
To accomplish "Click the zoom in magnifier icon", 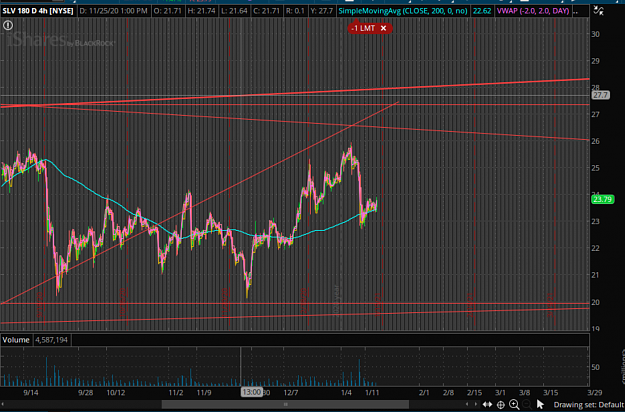I will pyautogui.click(x=514, y=404).
